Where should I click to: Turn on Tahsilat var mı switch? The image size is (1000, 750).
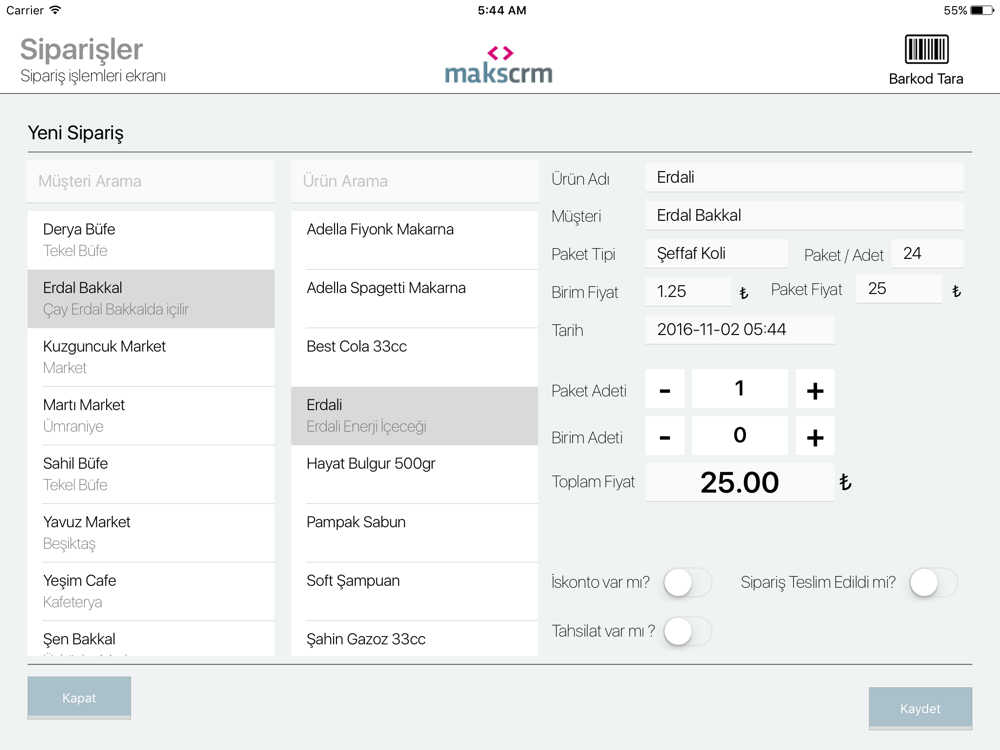click(x=688, y=631)
